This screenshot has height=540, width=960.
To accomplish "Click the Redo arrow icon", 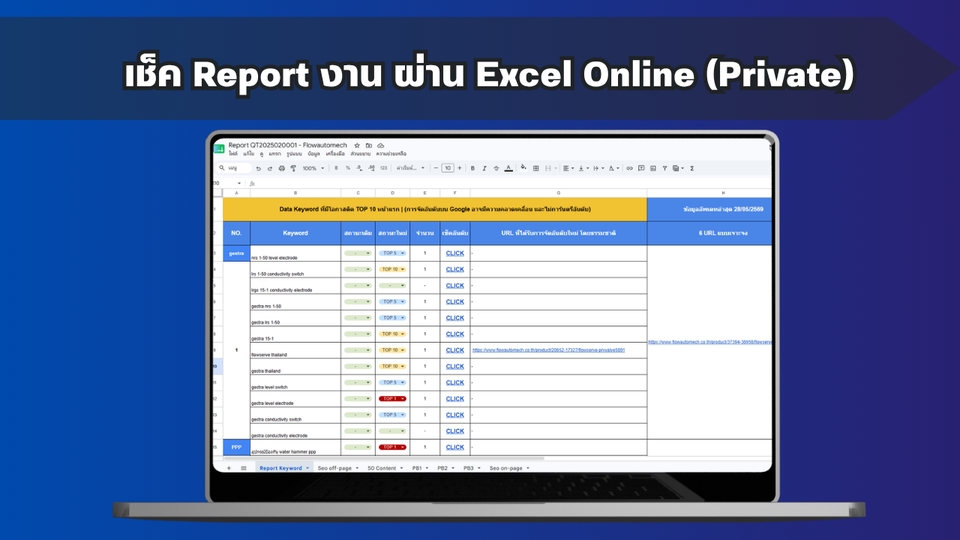I will pos(269,168).
